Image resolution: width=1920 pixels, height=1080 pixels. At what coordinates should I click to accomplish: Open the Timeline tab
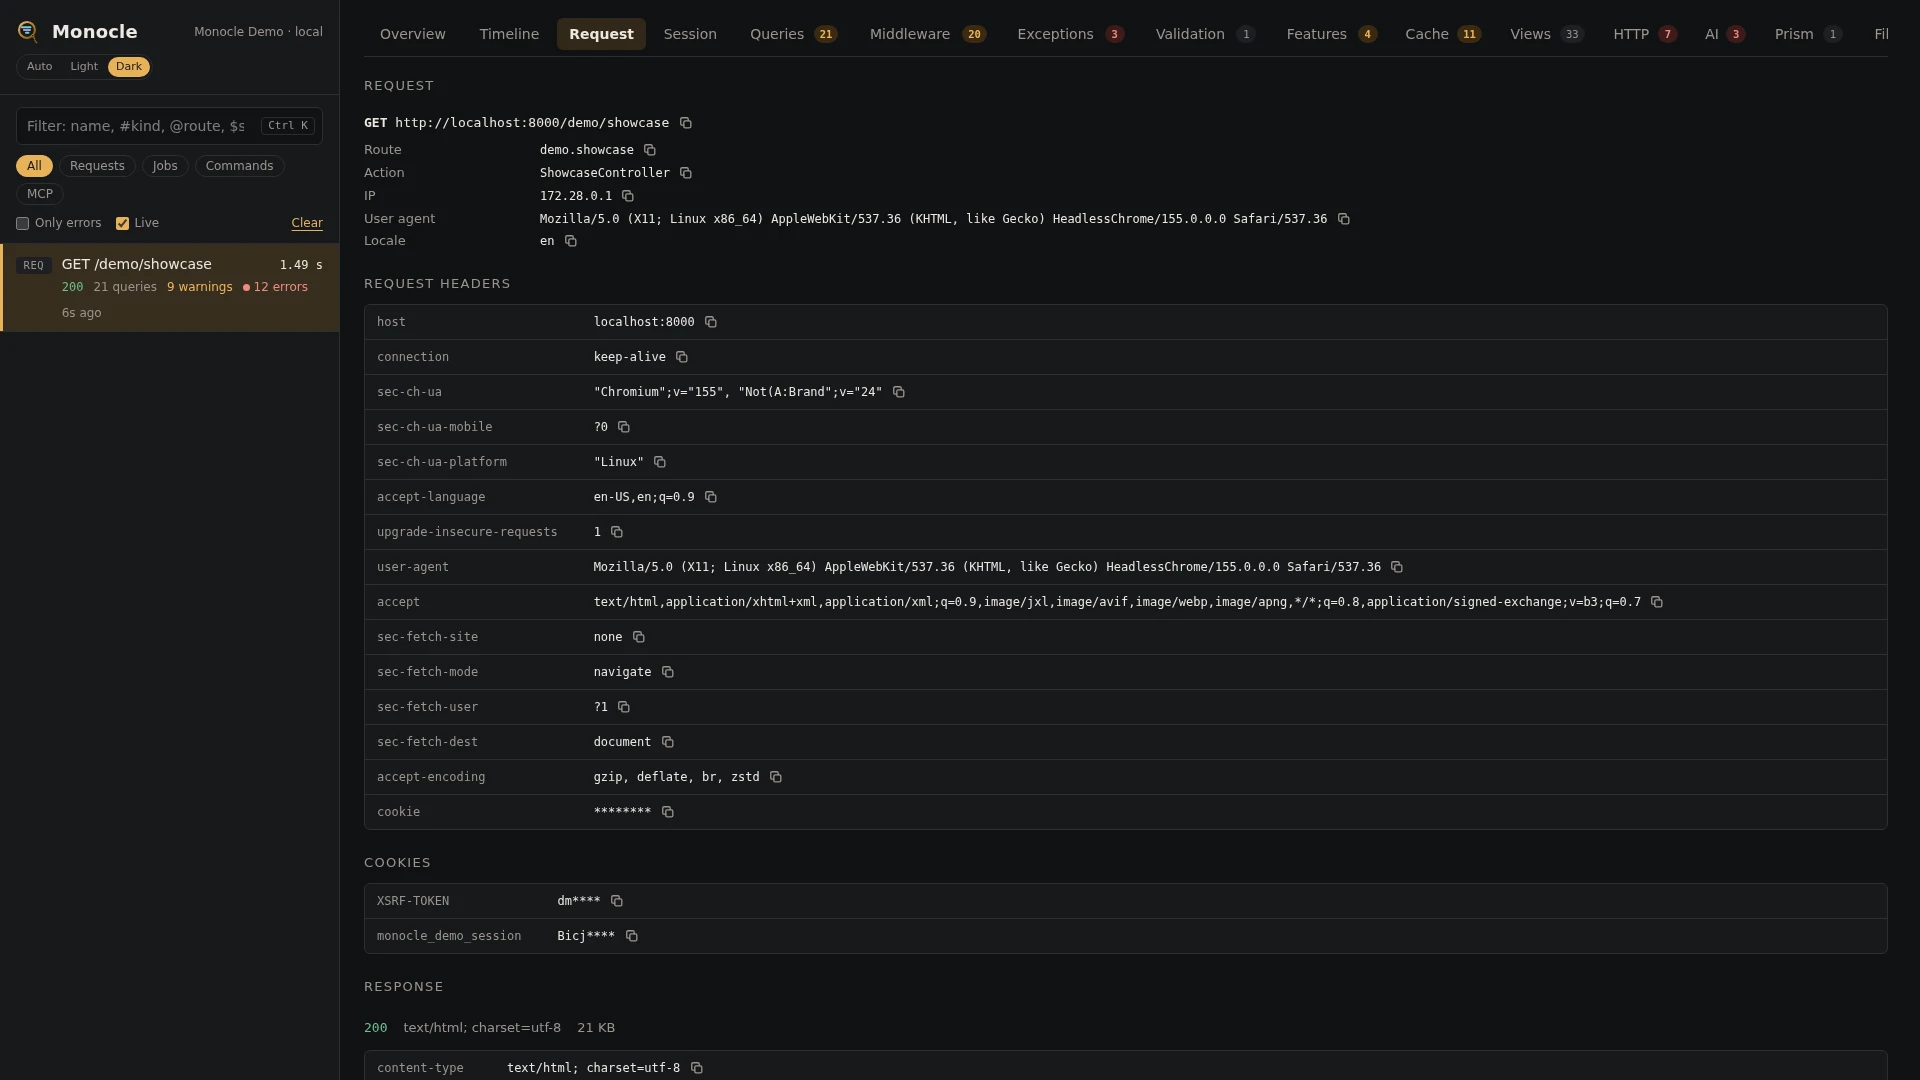(509, 34)
